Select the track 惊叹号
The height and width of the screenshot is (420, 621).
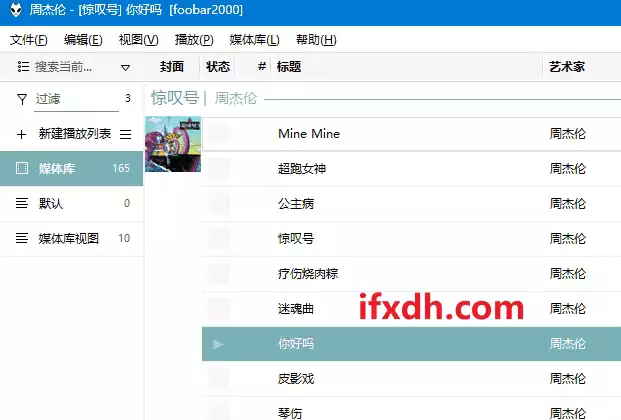411,239
